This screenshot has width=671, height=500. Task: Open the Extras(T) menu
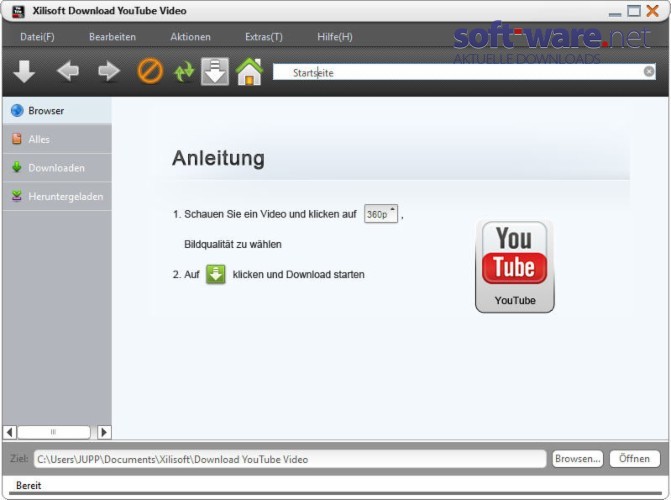(x=264, y=37)
